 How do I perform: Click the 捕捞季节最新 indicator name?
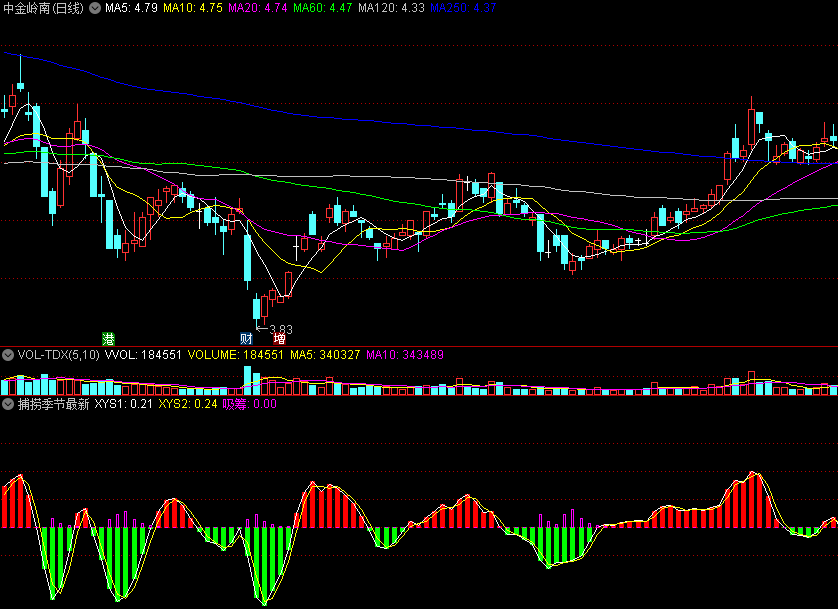click(x=53, y=404)
